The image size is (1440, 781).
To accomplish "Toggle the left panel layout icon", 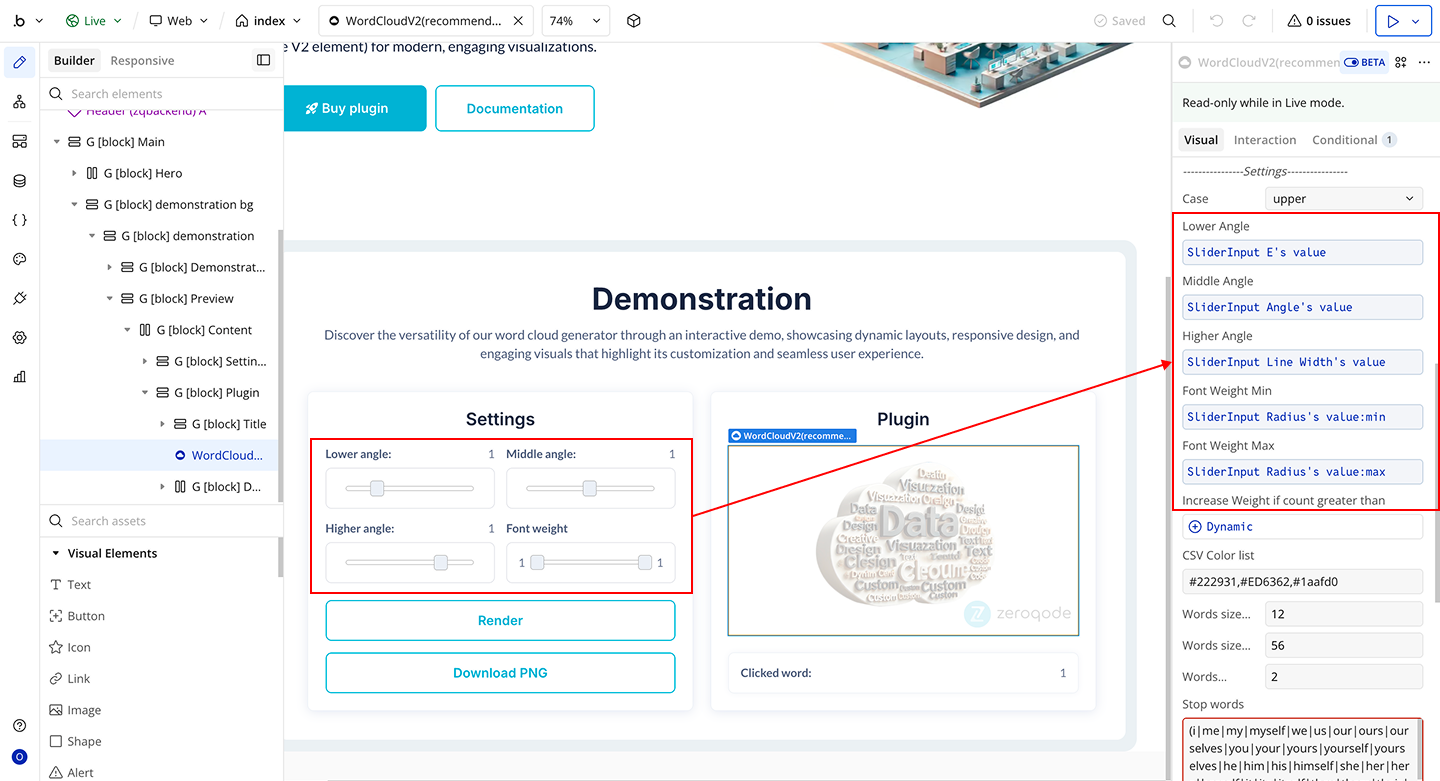I will (264, 60).
